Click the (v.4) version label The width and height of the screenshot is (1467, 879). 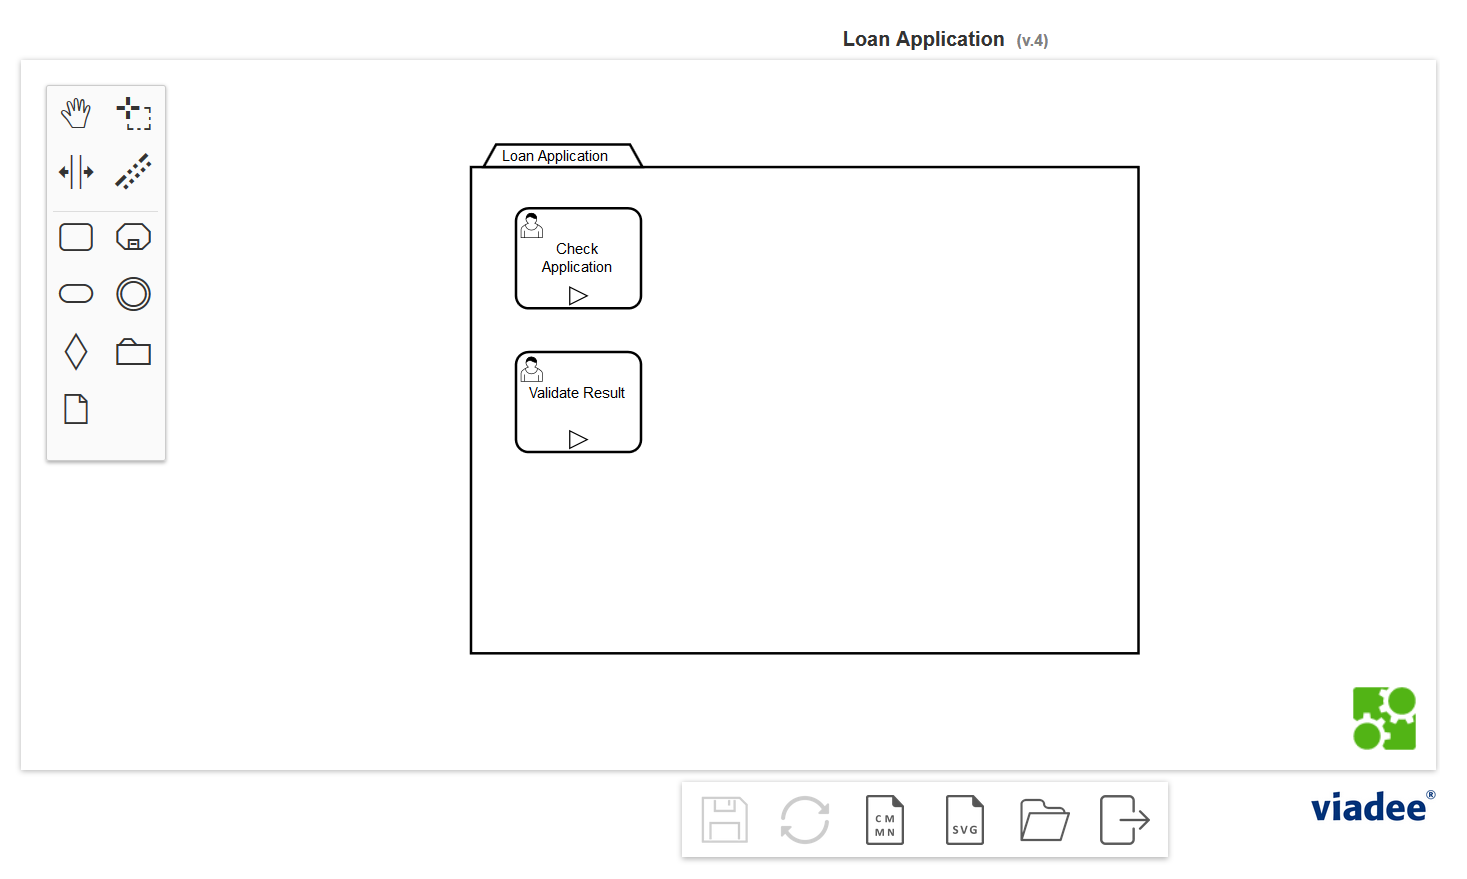point(1032,41)
